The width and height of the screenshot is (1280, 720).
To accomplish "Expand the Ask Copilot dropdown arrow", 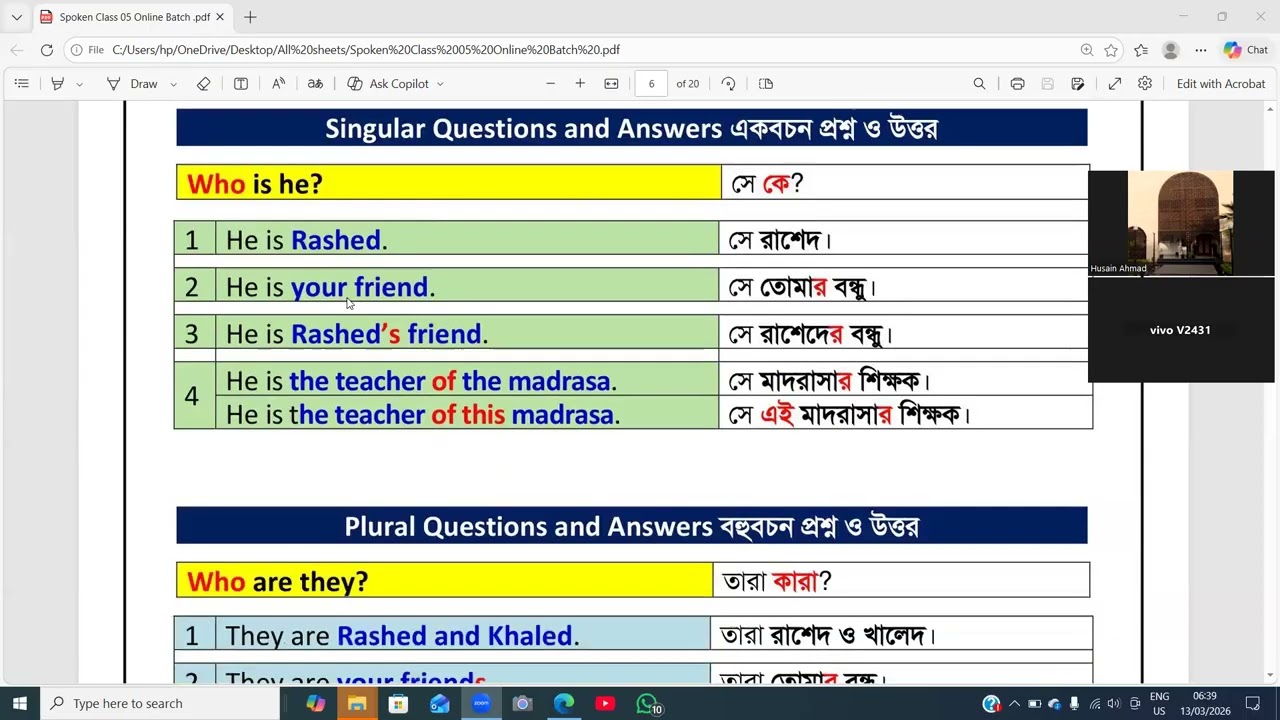I will coord(440,84).
